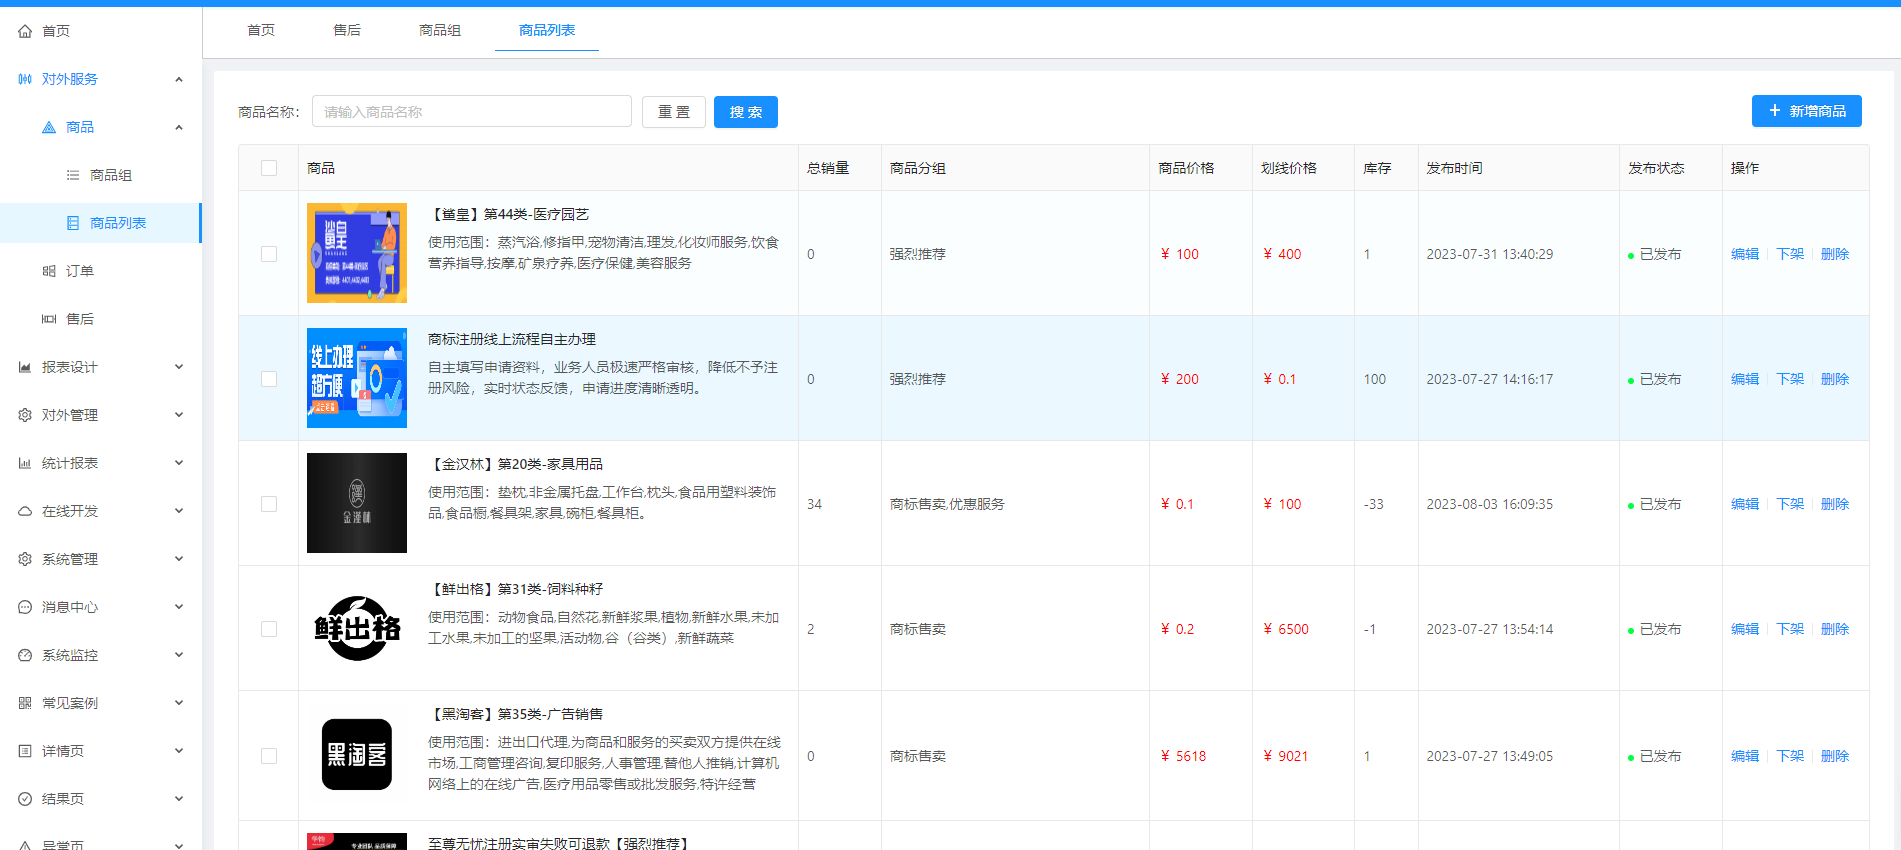Click 删除 for the 【金汉林】 product
The width and height of the screenshot is (1901, 850).
pos(1835,504)
